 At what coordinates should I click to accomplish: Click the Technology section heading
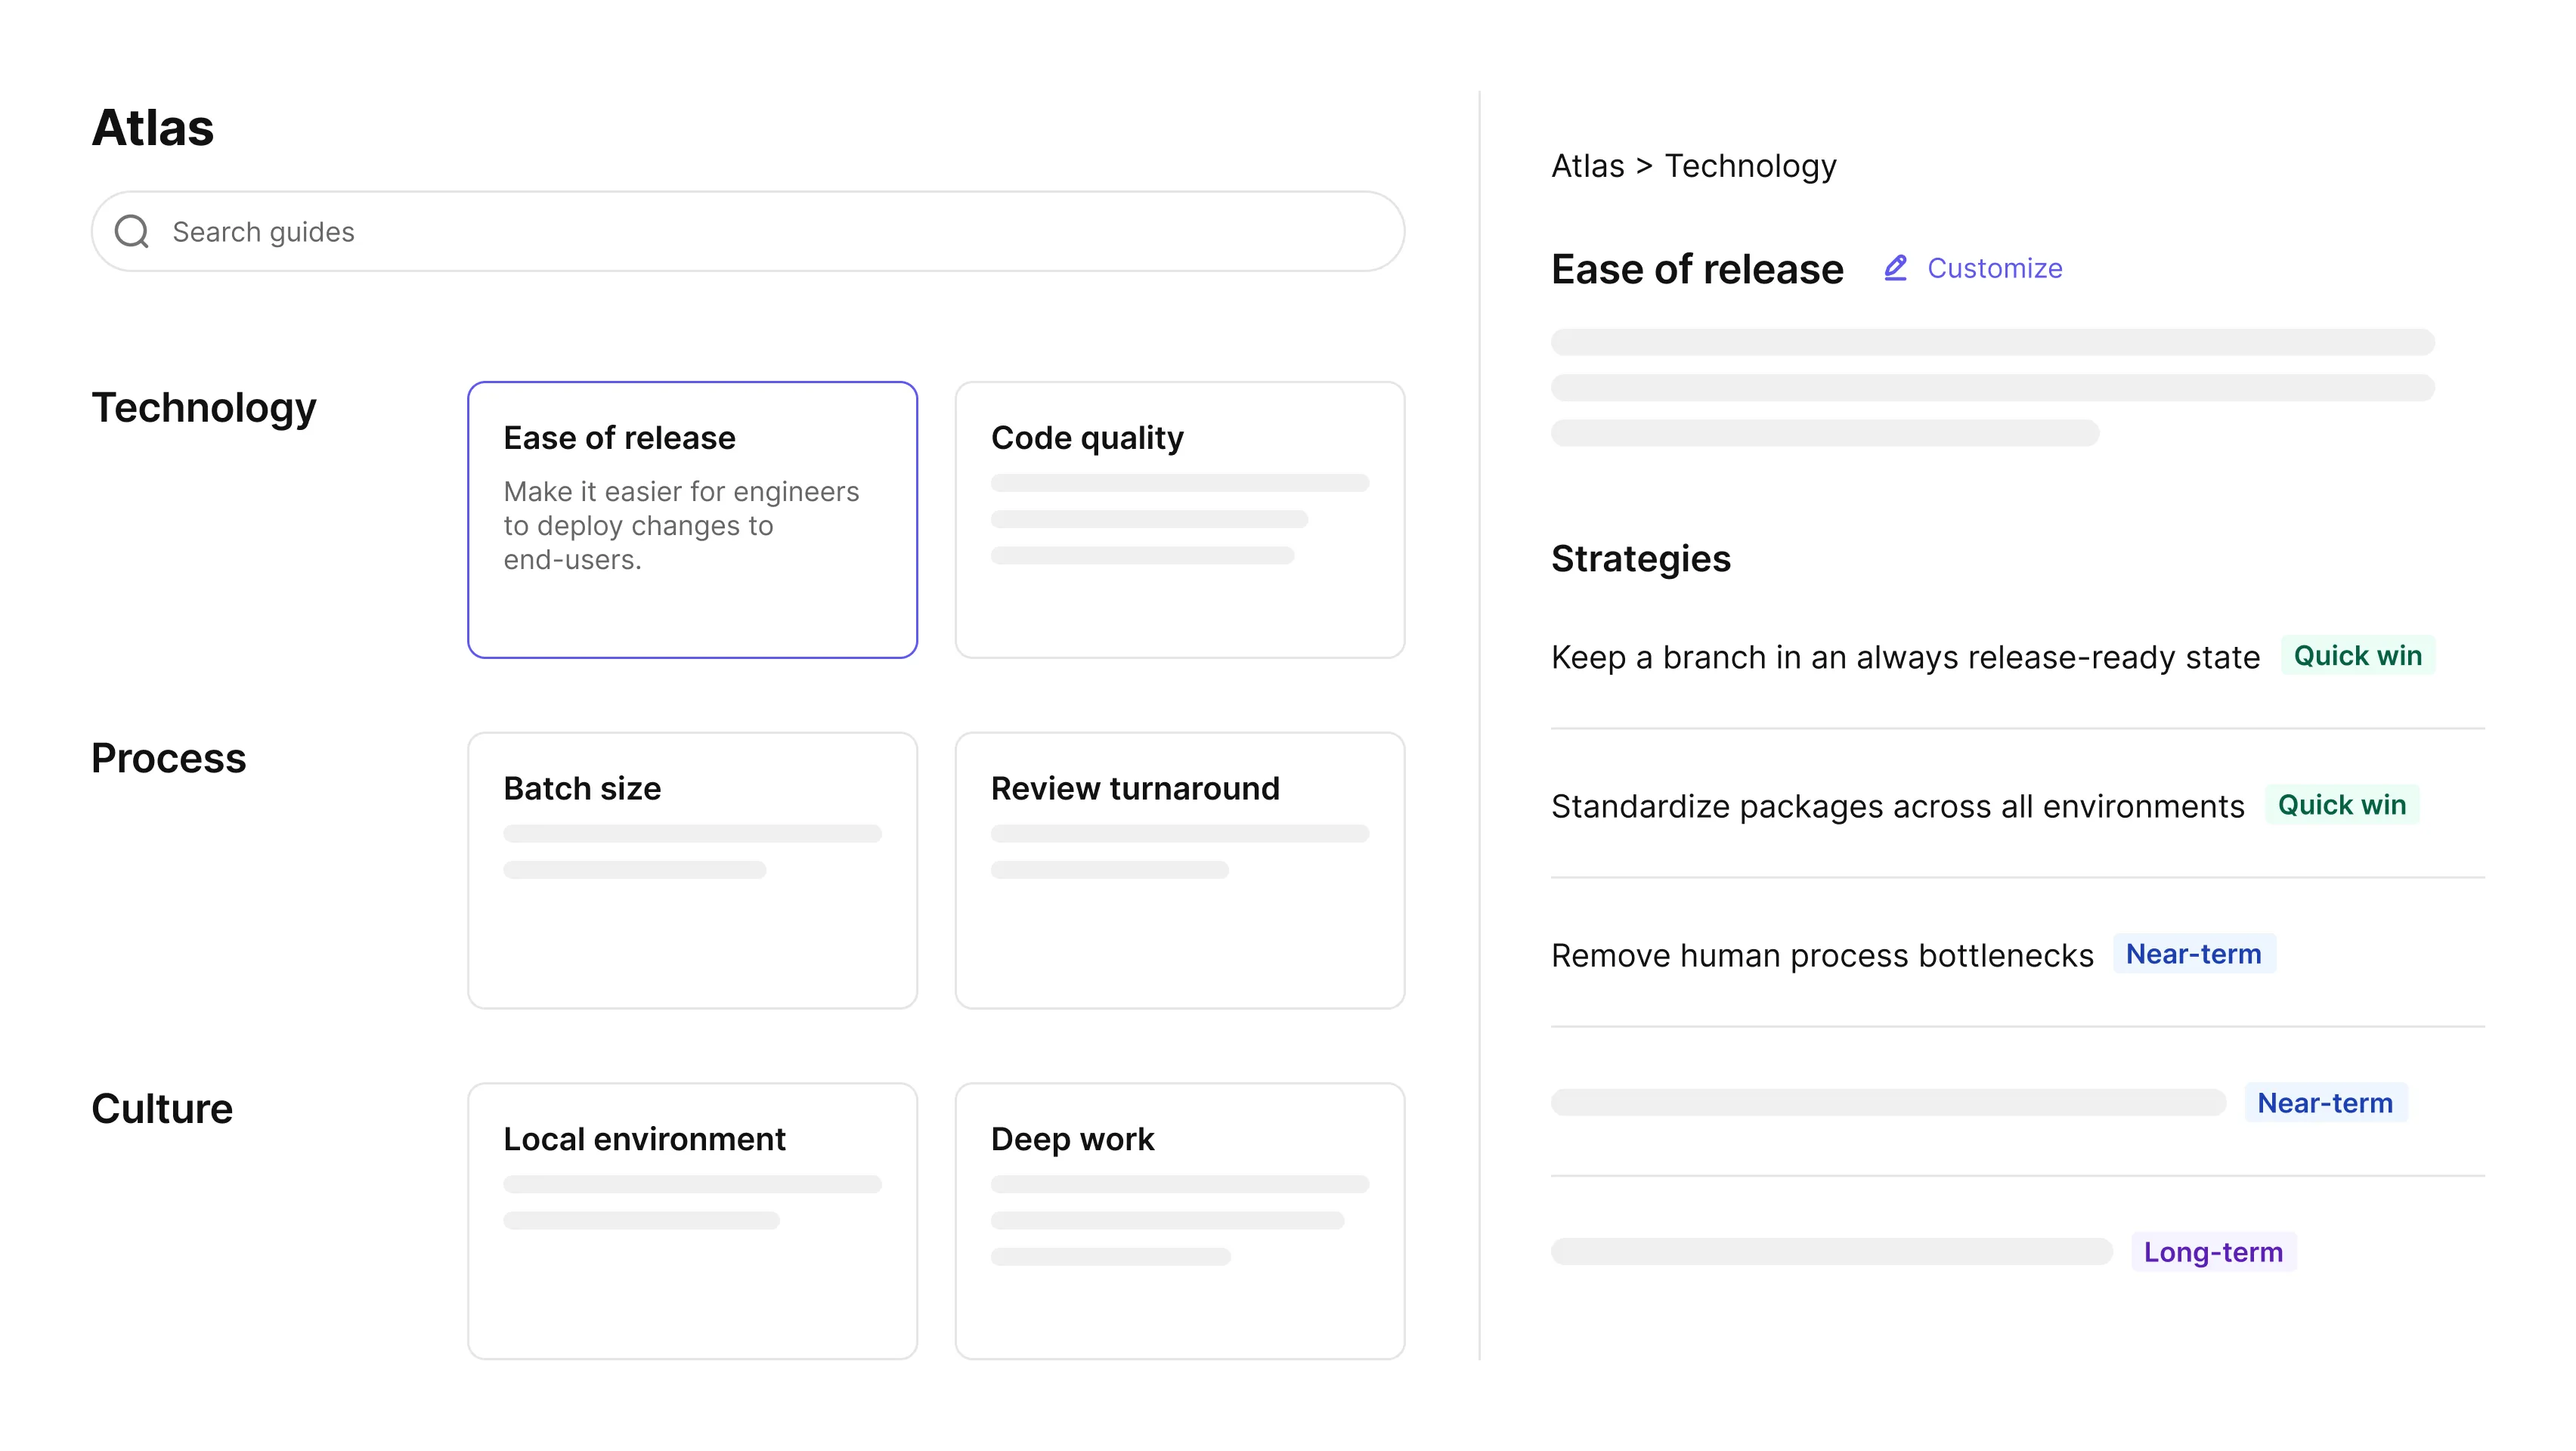point(204,408)
